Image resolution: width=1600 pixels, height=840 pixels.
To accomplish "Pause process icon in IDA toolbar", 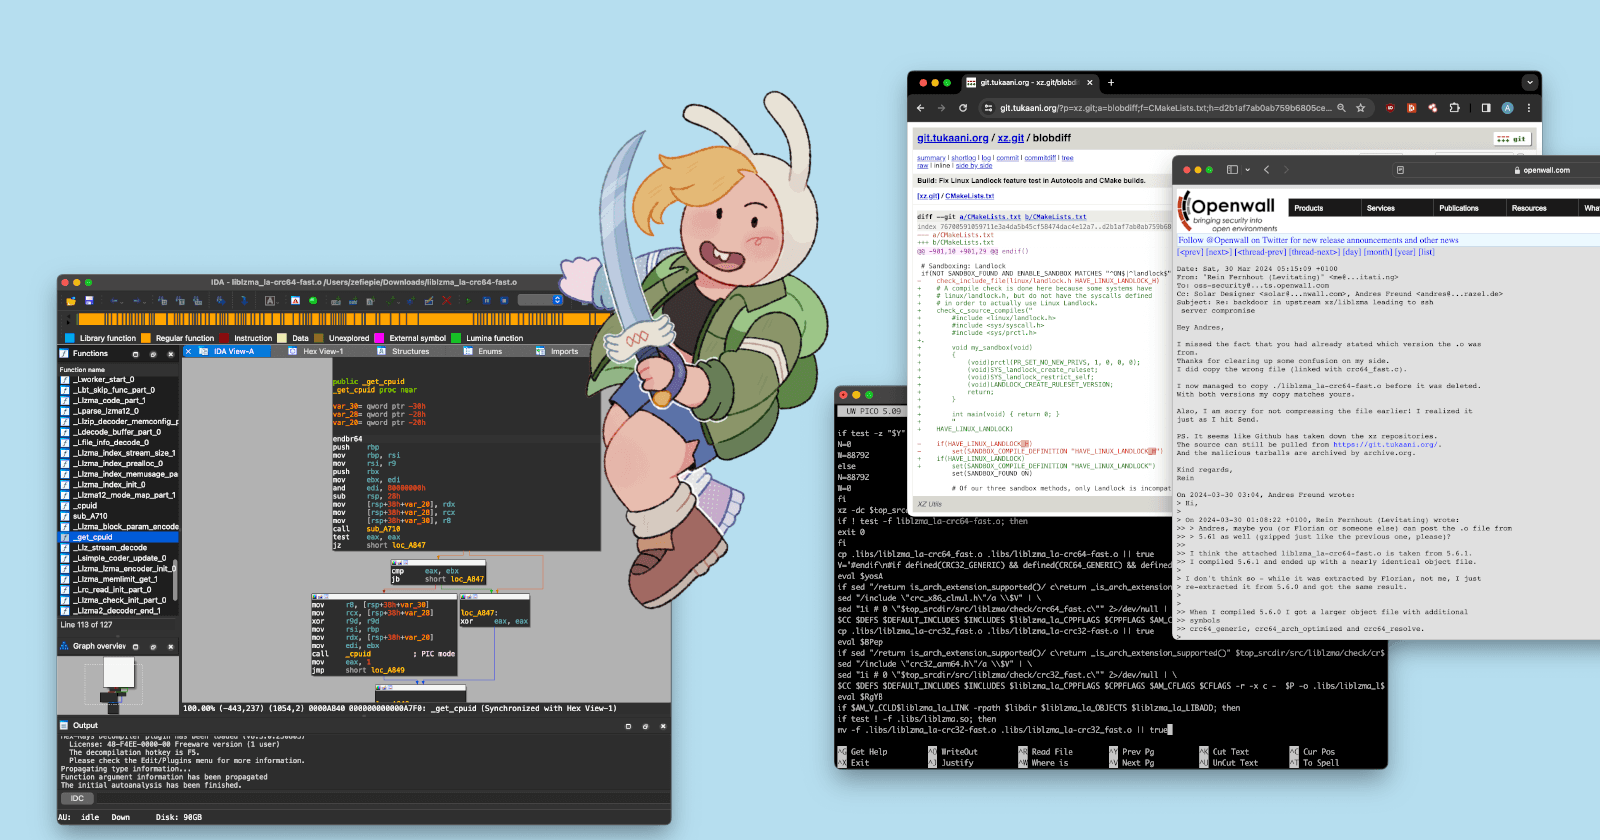I will click(487, 301).
